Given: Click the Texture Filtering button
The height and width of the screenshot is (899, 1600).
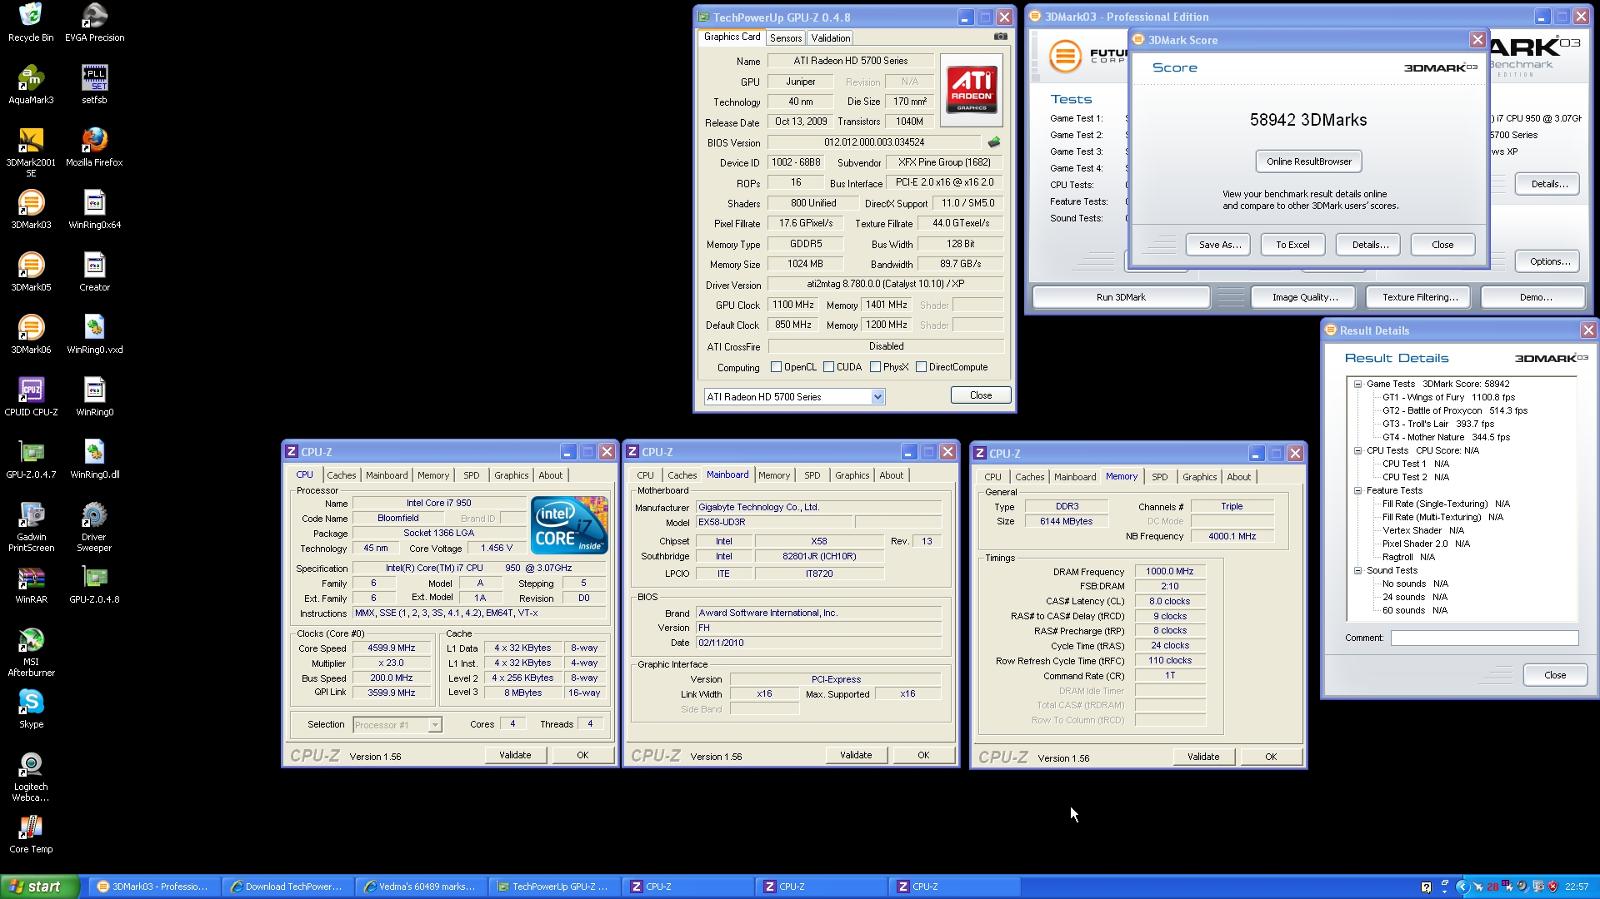Looking at the screenshot, I should coord(1420,297).
